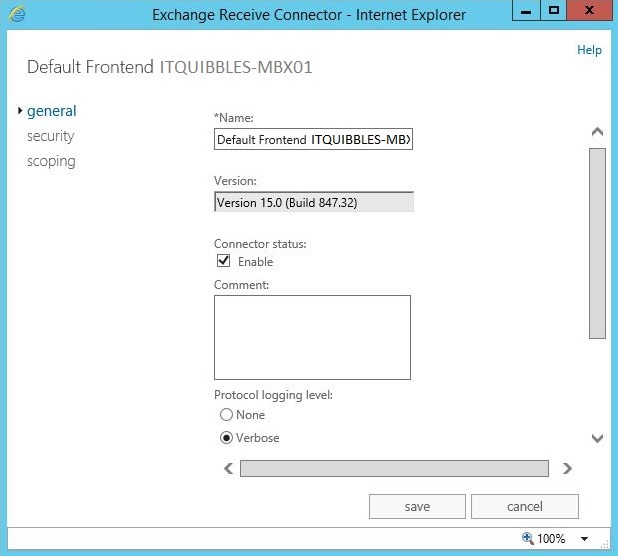The width and height of the screenshot is (618, 556).
Task: Click the vertical scroll down arrow
Action: click(598, 438)
